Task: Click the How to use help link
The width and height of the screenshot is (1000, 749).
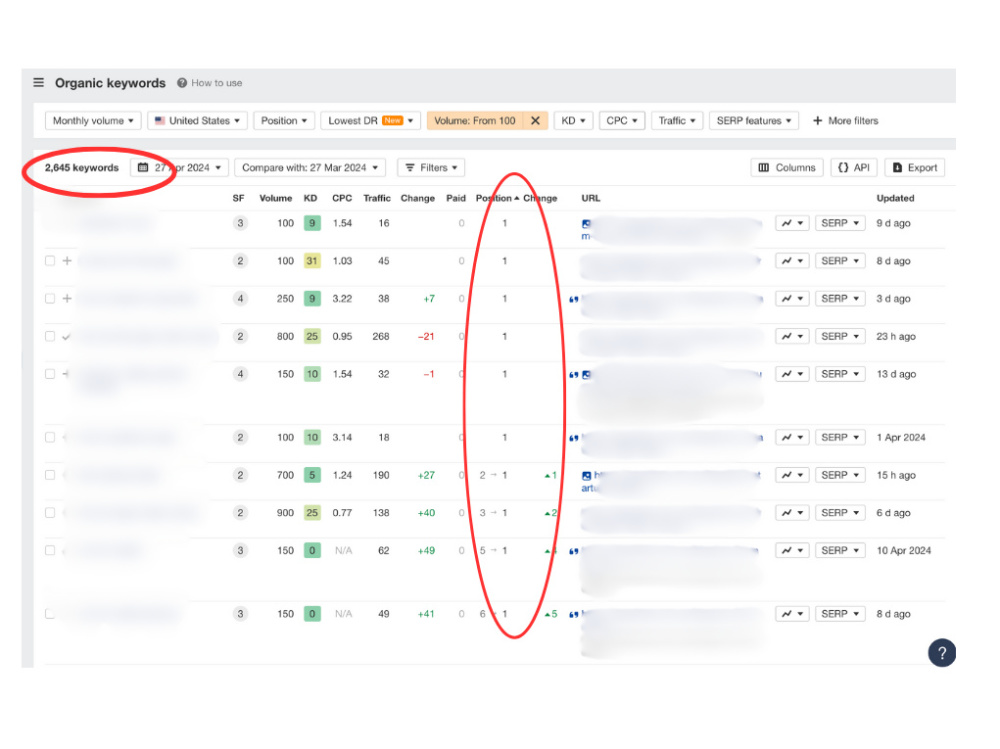Action: (210, 83)
